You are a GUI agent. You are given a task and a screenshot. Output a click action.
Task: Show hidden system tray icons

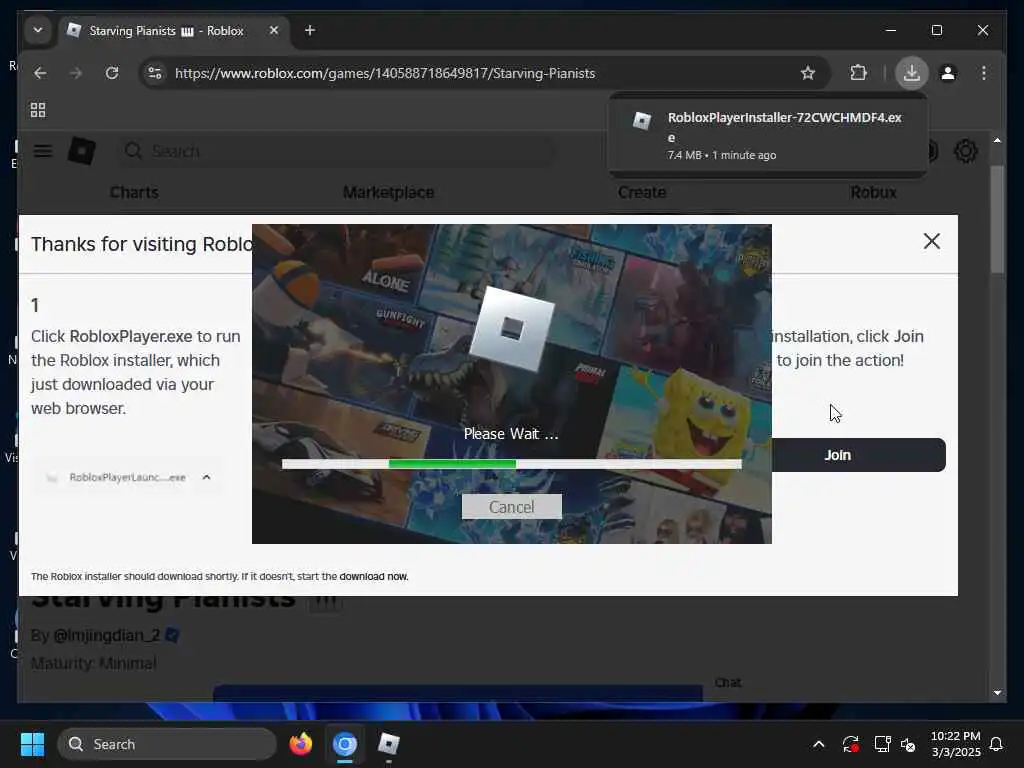tap(818, 744)
